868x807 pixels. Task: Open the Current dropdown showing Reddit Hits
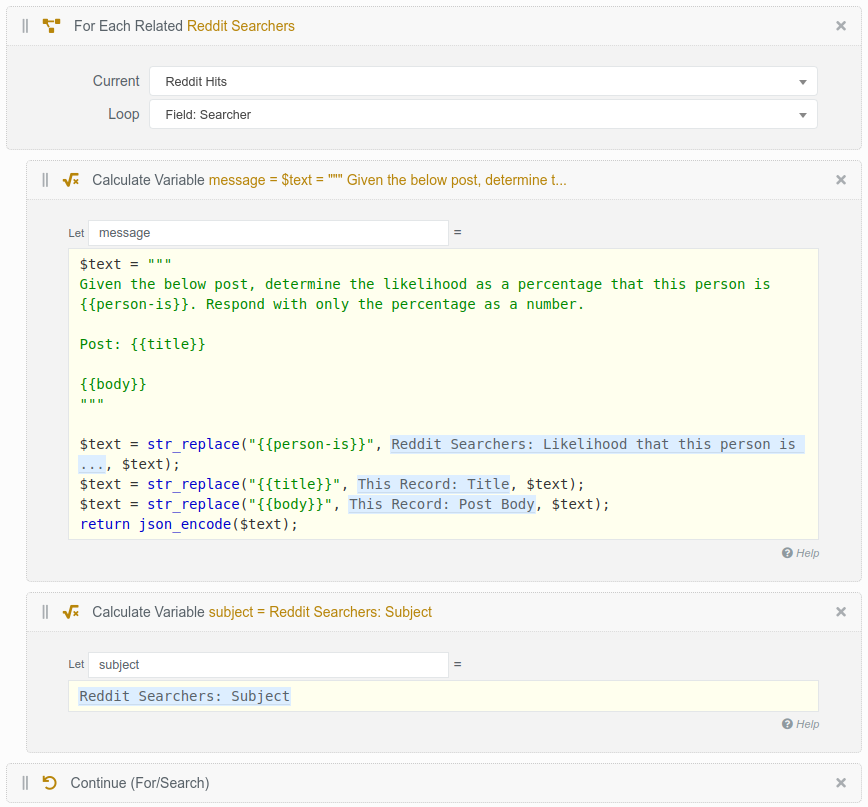tap(483, 81)
